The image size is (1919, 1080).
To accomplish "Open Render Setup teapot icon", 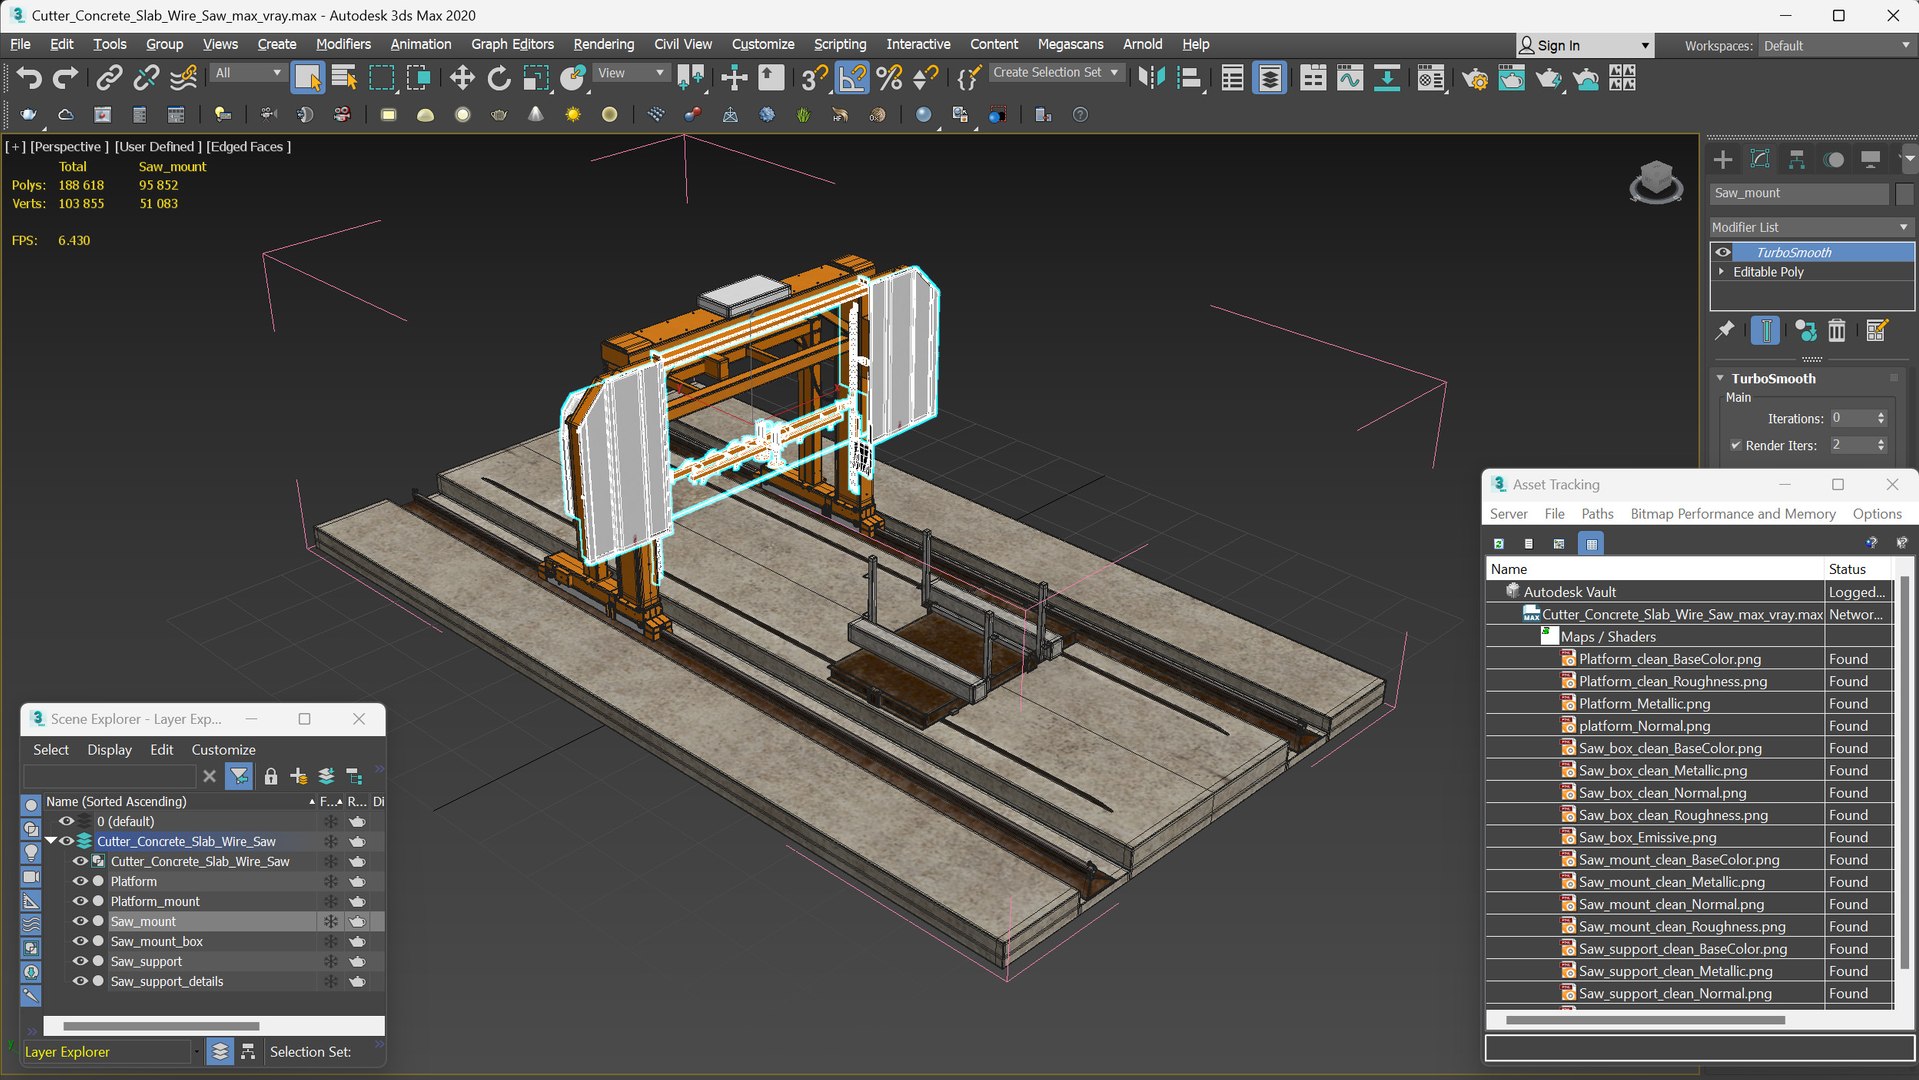I will click(1474, 78).
